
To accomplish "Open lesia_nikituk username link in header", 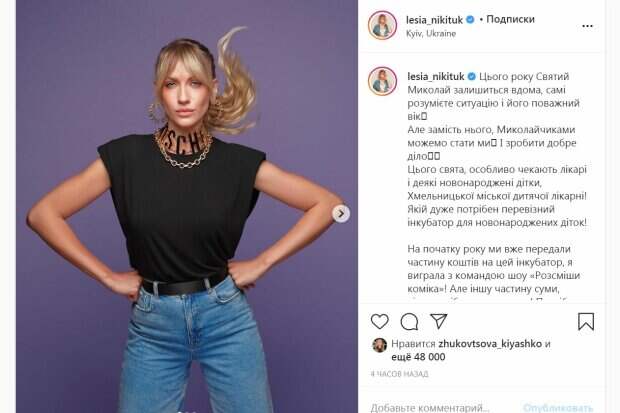I will click(434, 19).
